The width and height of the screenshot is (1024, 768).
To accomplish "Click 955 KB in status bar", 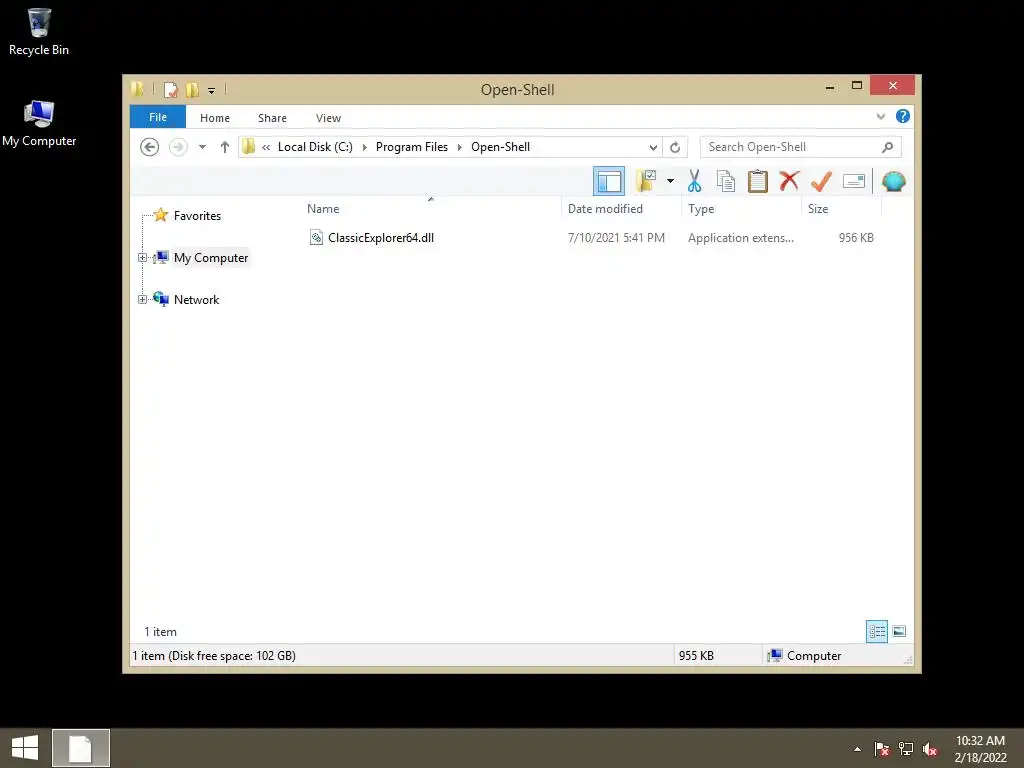I will point(696,656).
